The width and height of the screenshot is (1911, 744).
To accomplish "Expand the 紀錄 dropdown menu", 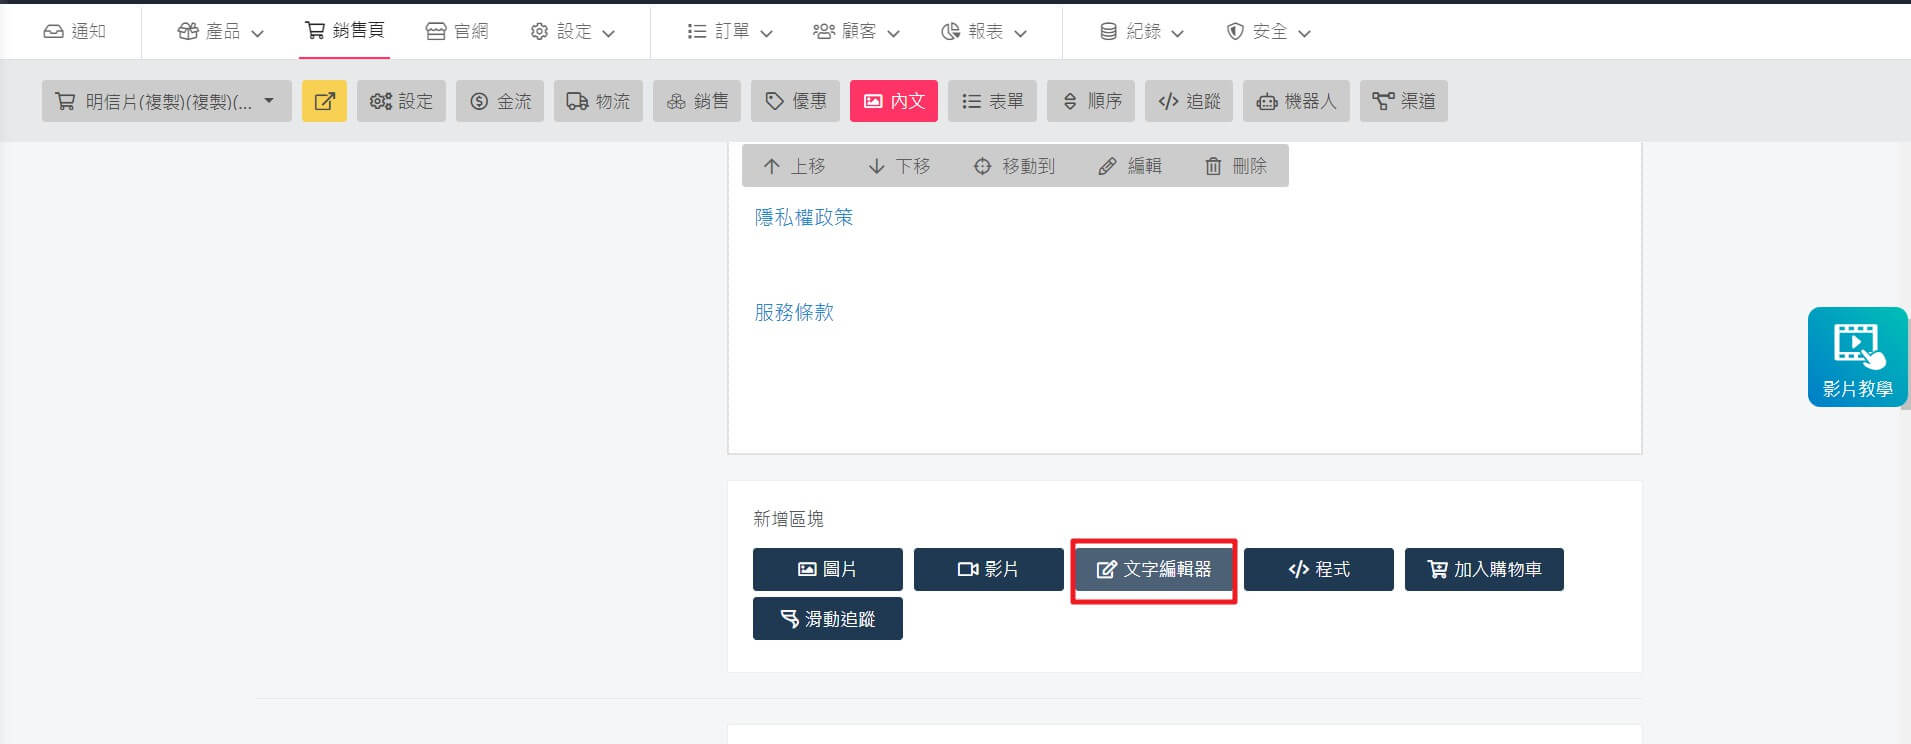I will pos(1141,32).
